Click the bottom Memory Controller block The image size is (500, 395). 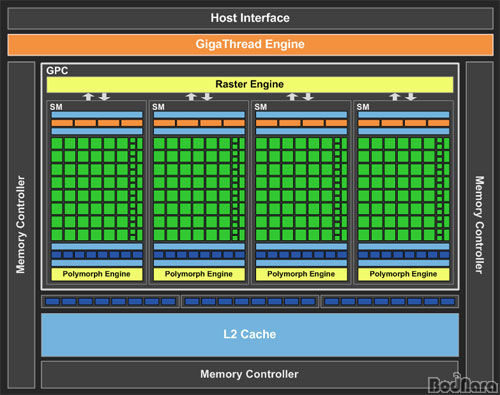[249, 374]
